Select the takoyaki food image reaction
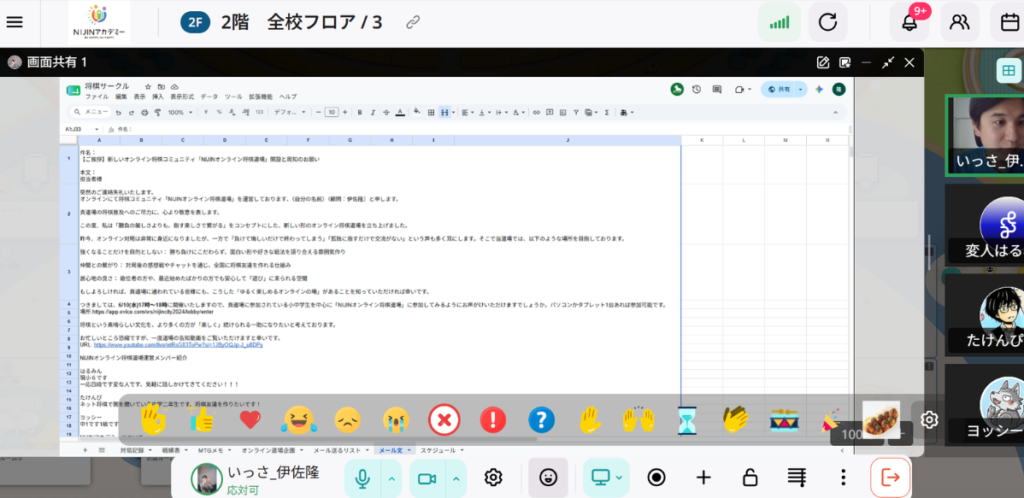 pyautogui.click(x=881, y=419)
